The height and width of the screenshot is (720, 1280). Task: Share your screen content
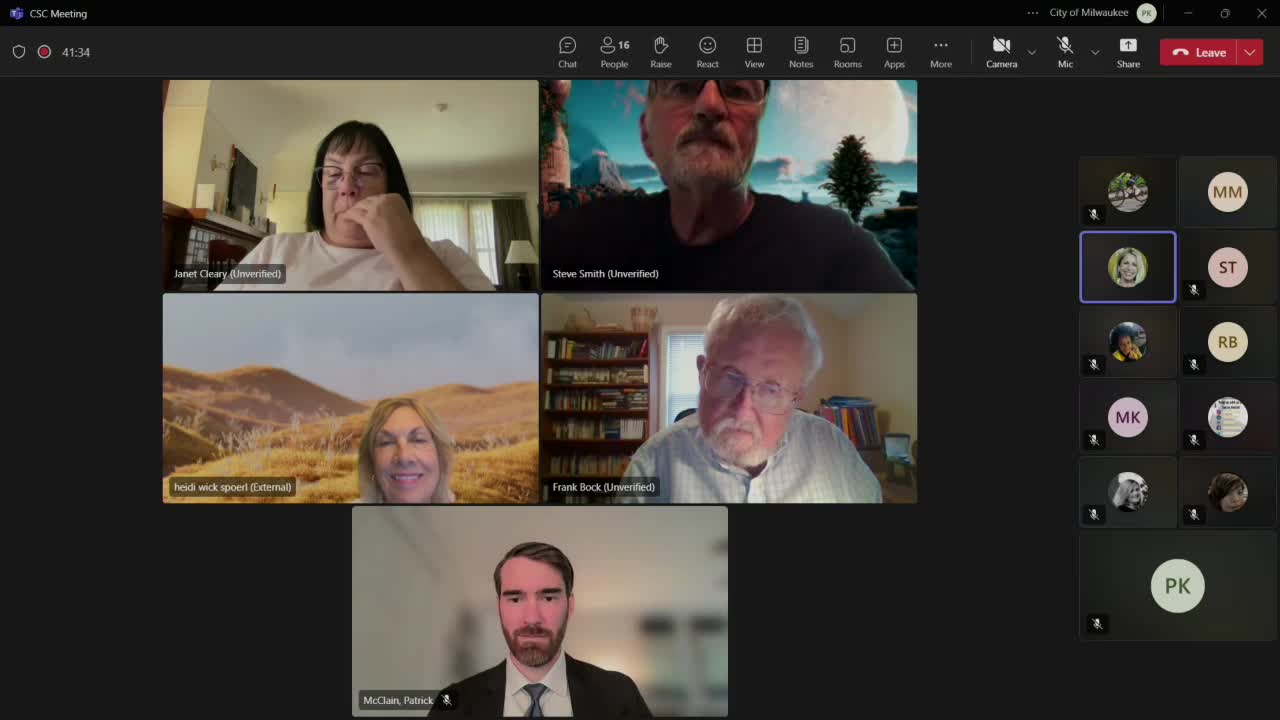(1128, 52)
